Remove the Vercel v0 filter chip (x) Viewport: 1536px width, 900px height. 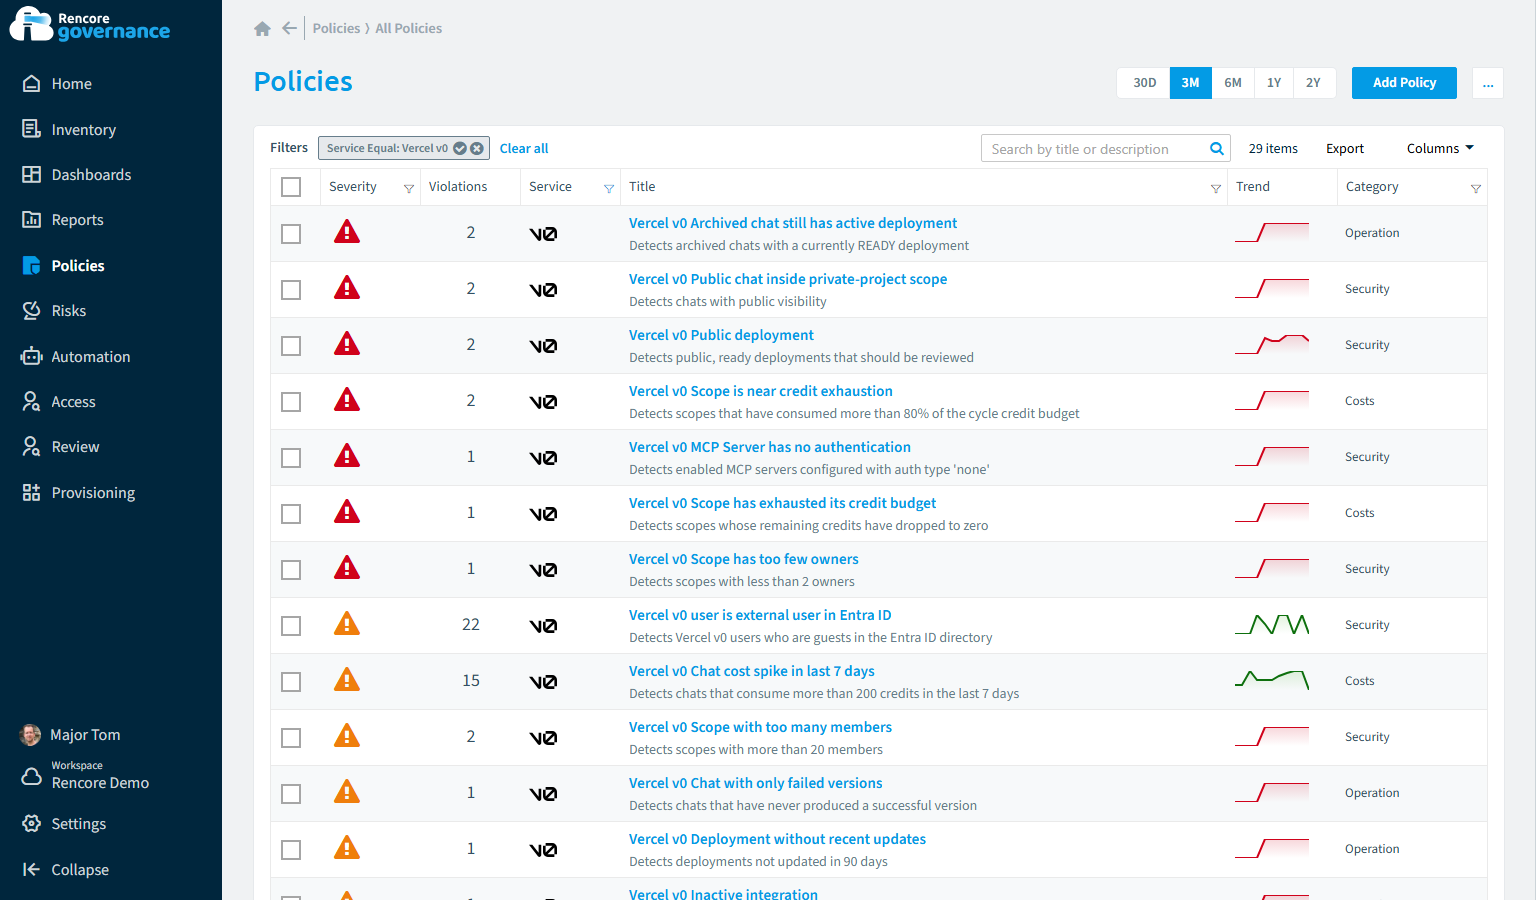point(477,148)
